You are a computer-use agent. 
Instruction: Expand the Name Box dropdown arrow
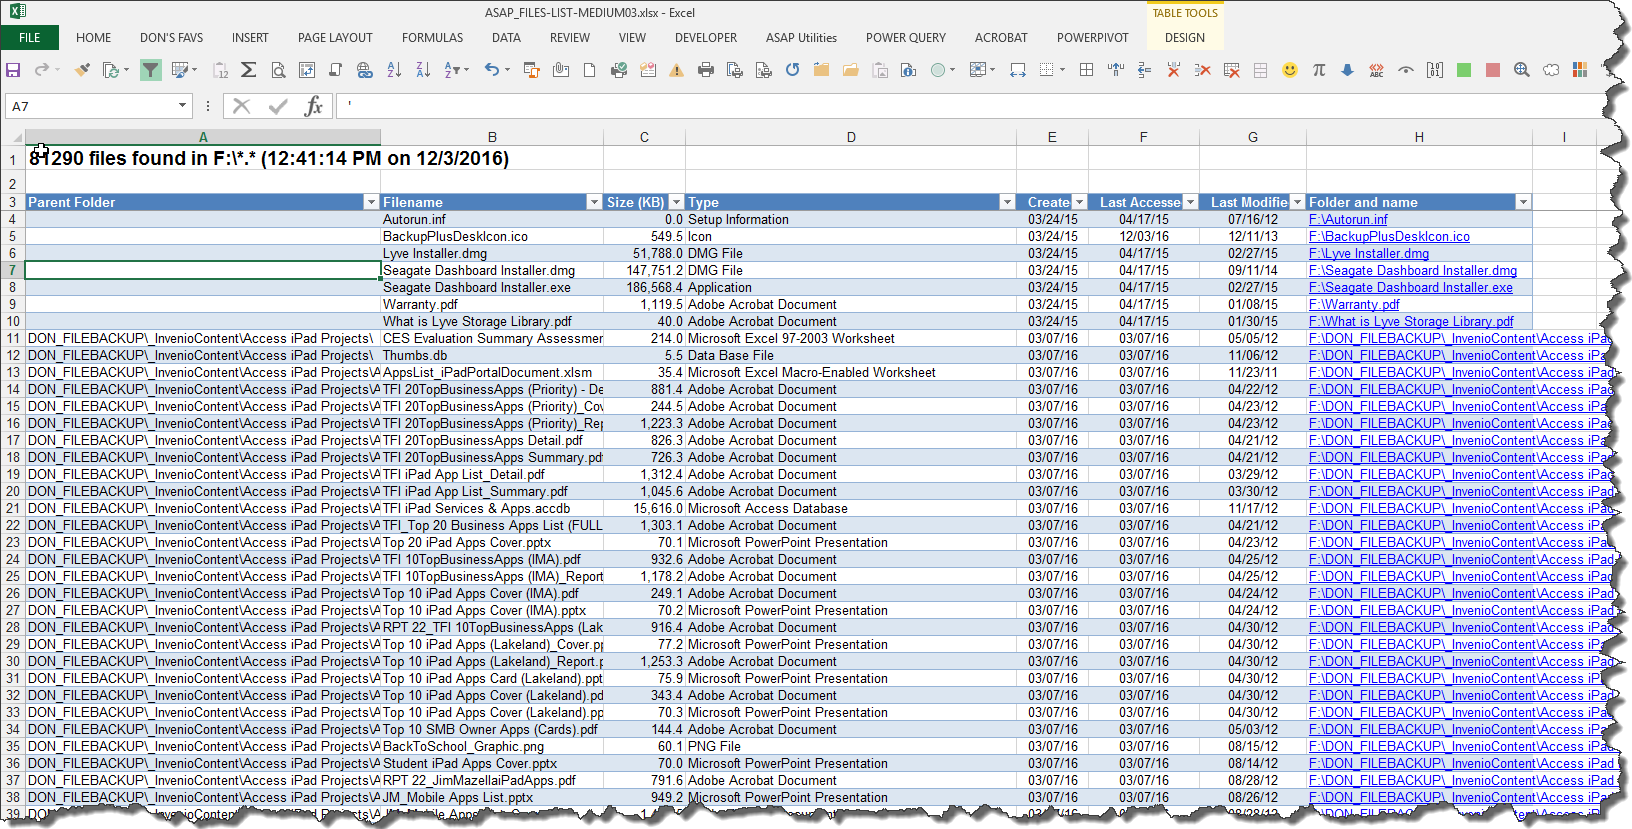pyautogui.click(x=182, y=106)
